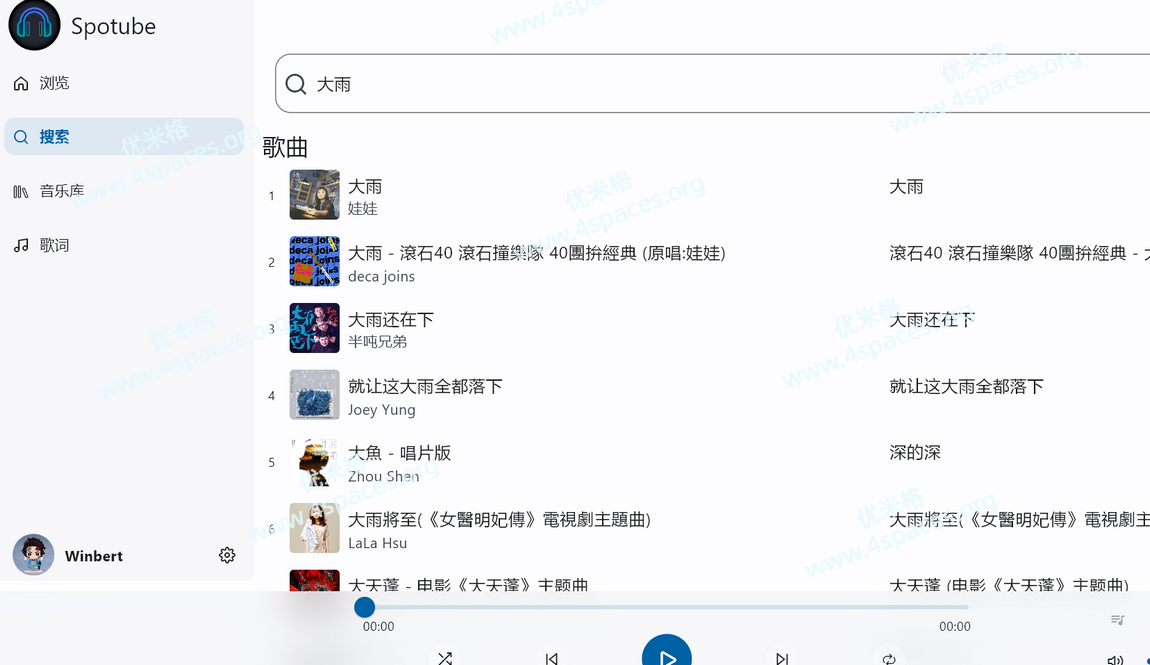Toggle repeat loop mode
This screenshot has width=1150, height=665.
click(x=889, y=658)
